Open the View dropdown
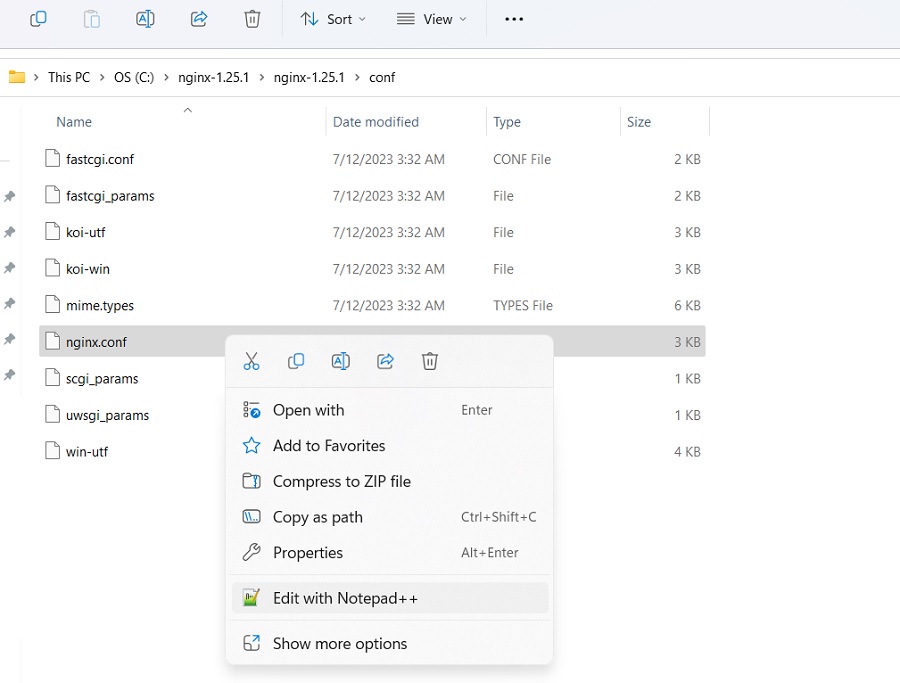The width and height of the screenshot is (900, 683). coord(432,18)
